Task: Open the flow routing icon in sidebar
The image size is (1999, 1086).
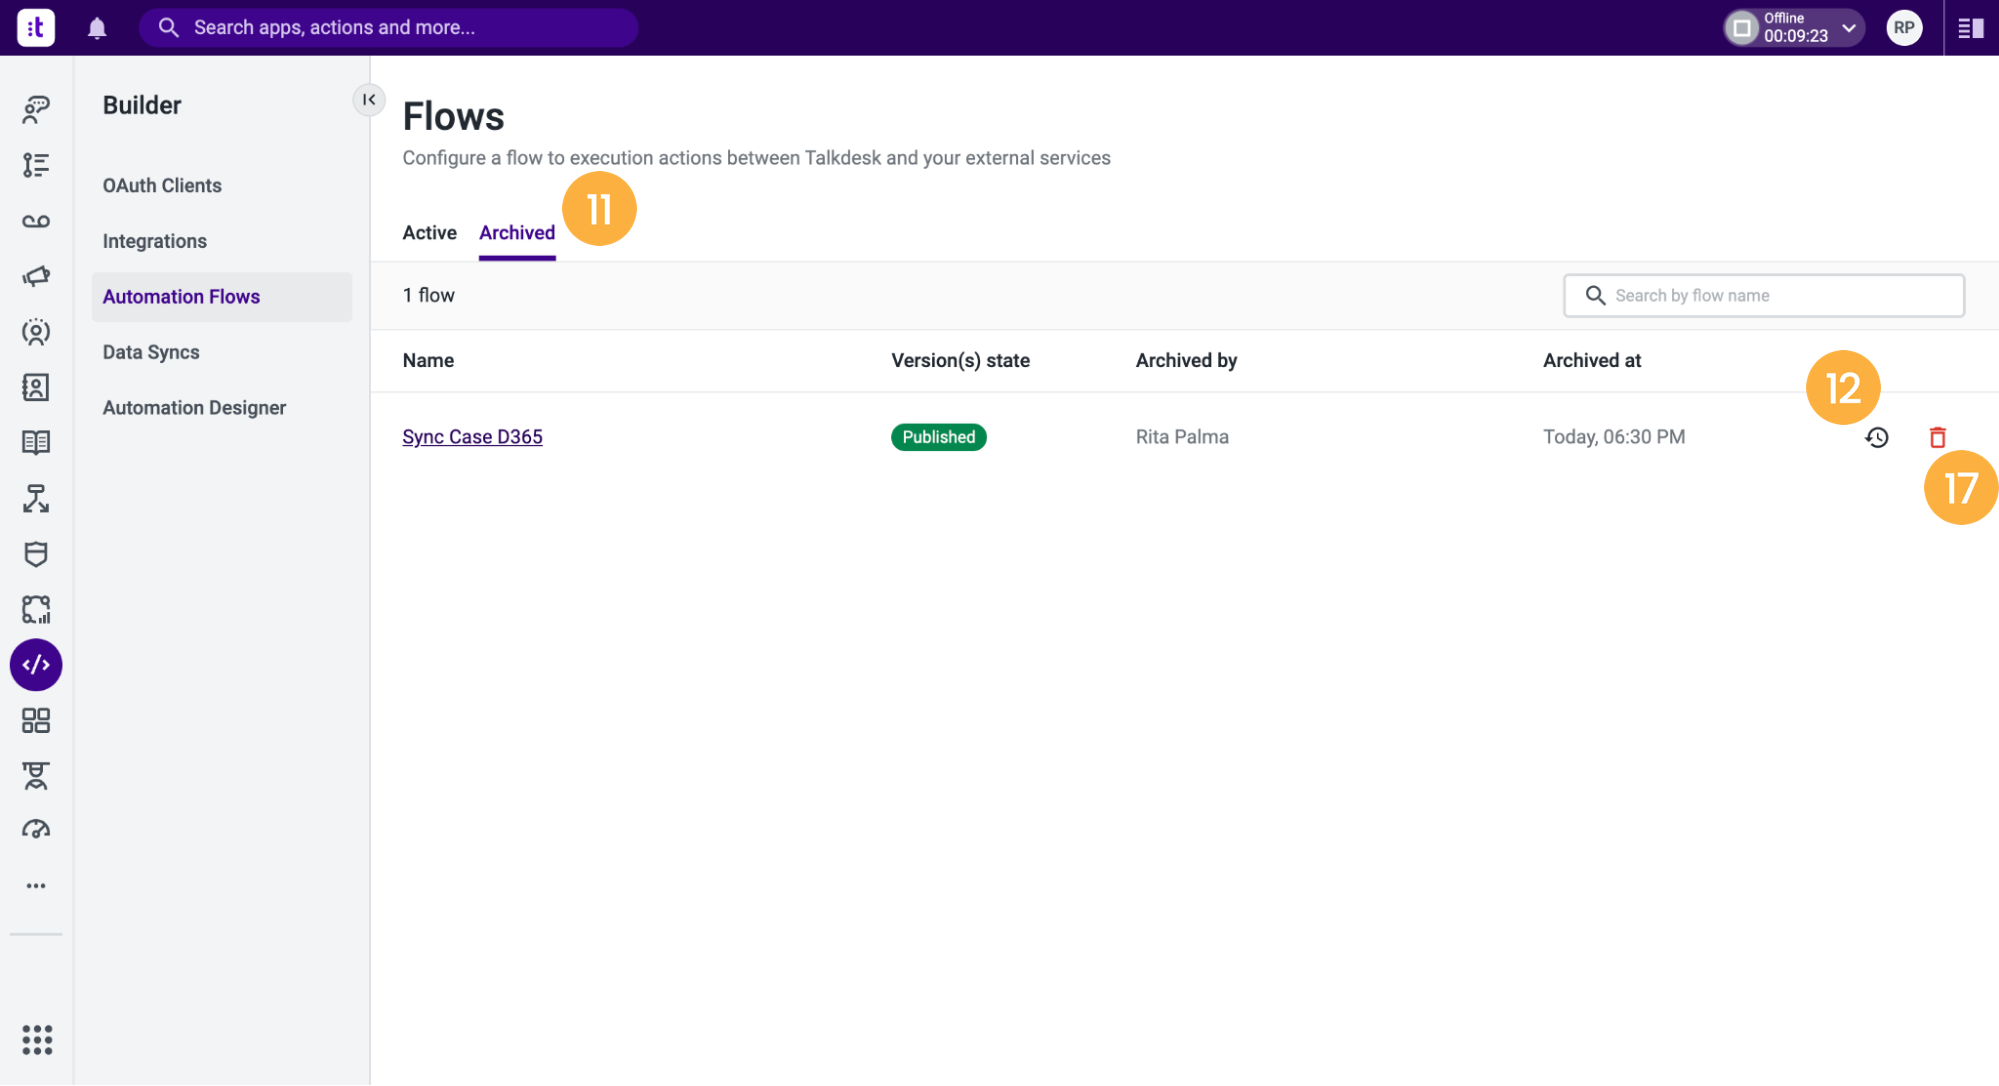Action: click(36, 498)
